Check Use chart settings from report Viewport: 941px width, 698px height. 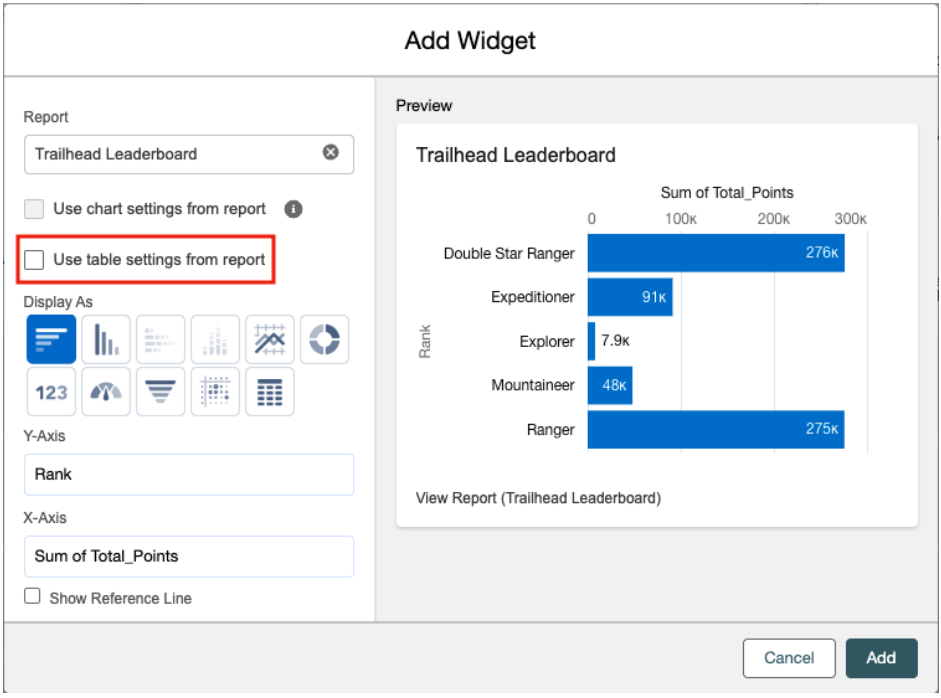pyautogui.click(x=35, y=209)
